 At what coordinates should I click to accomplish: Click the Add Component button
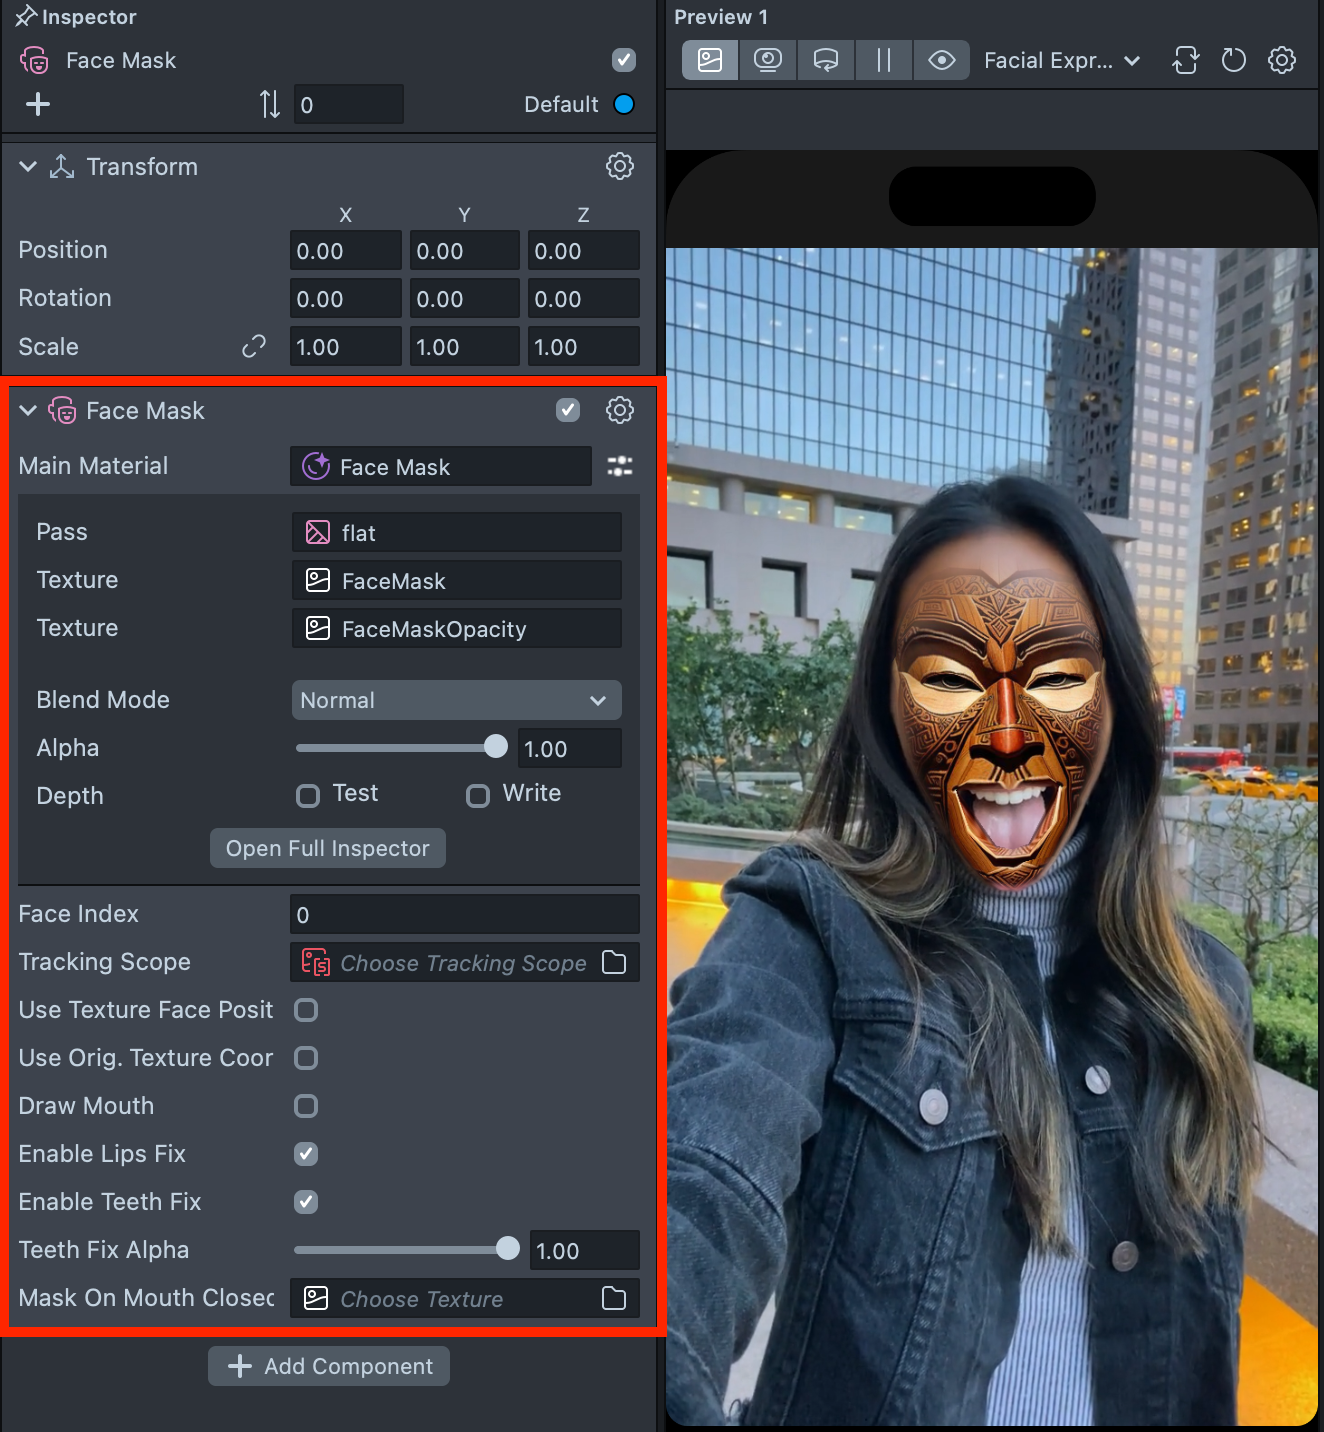(x=329, y=1366)
